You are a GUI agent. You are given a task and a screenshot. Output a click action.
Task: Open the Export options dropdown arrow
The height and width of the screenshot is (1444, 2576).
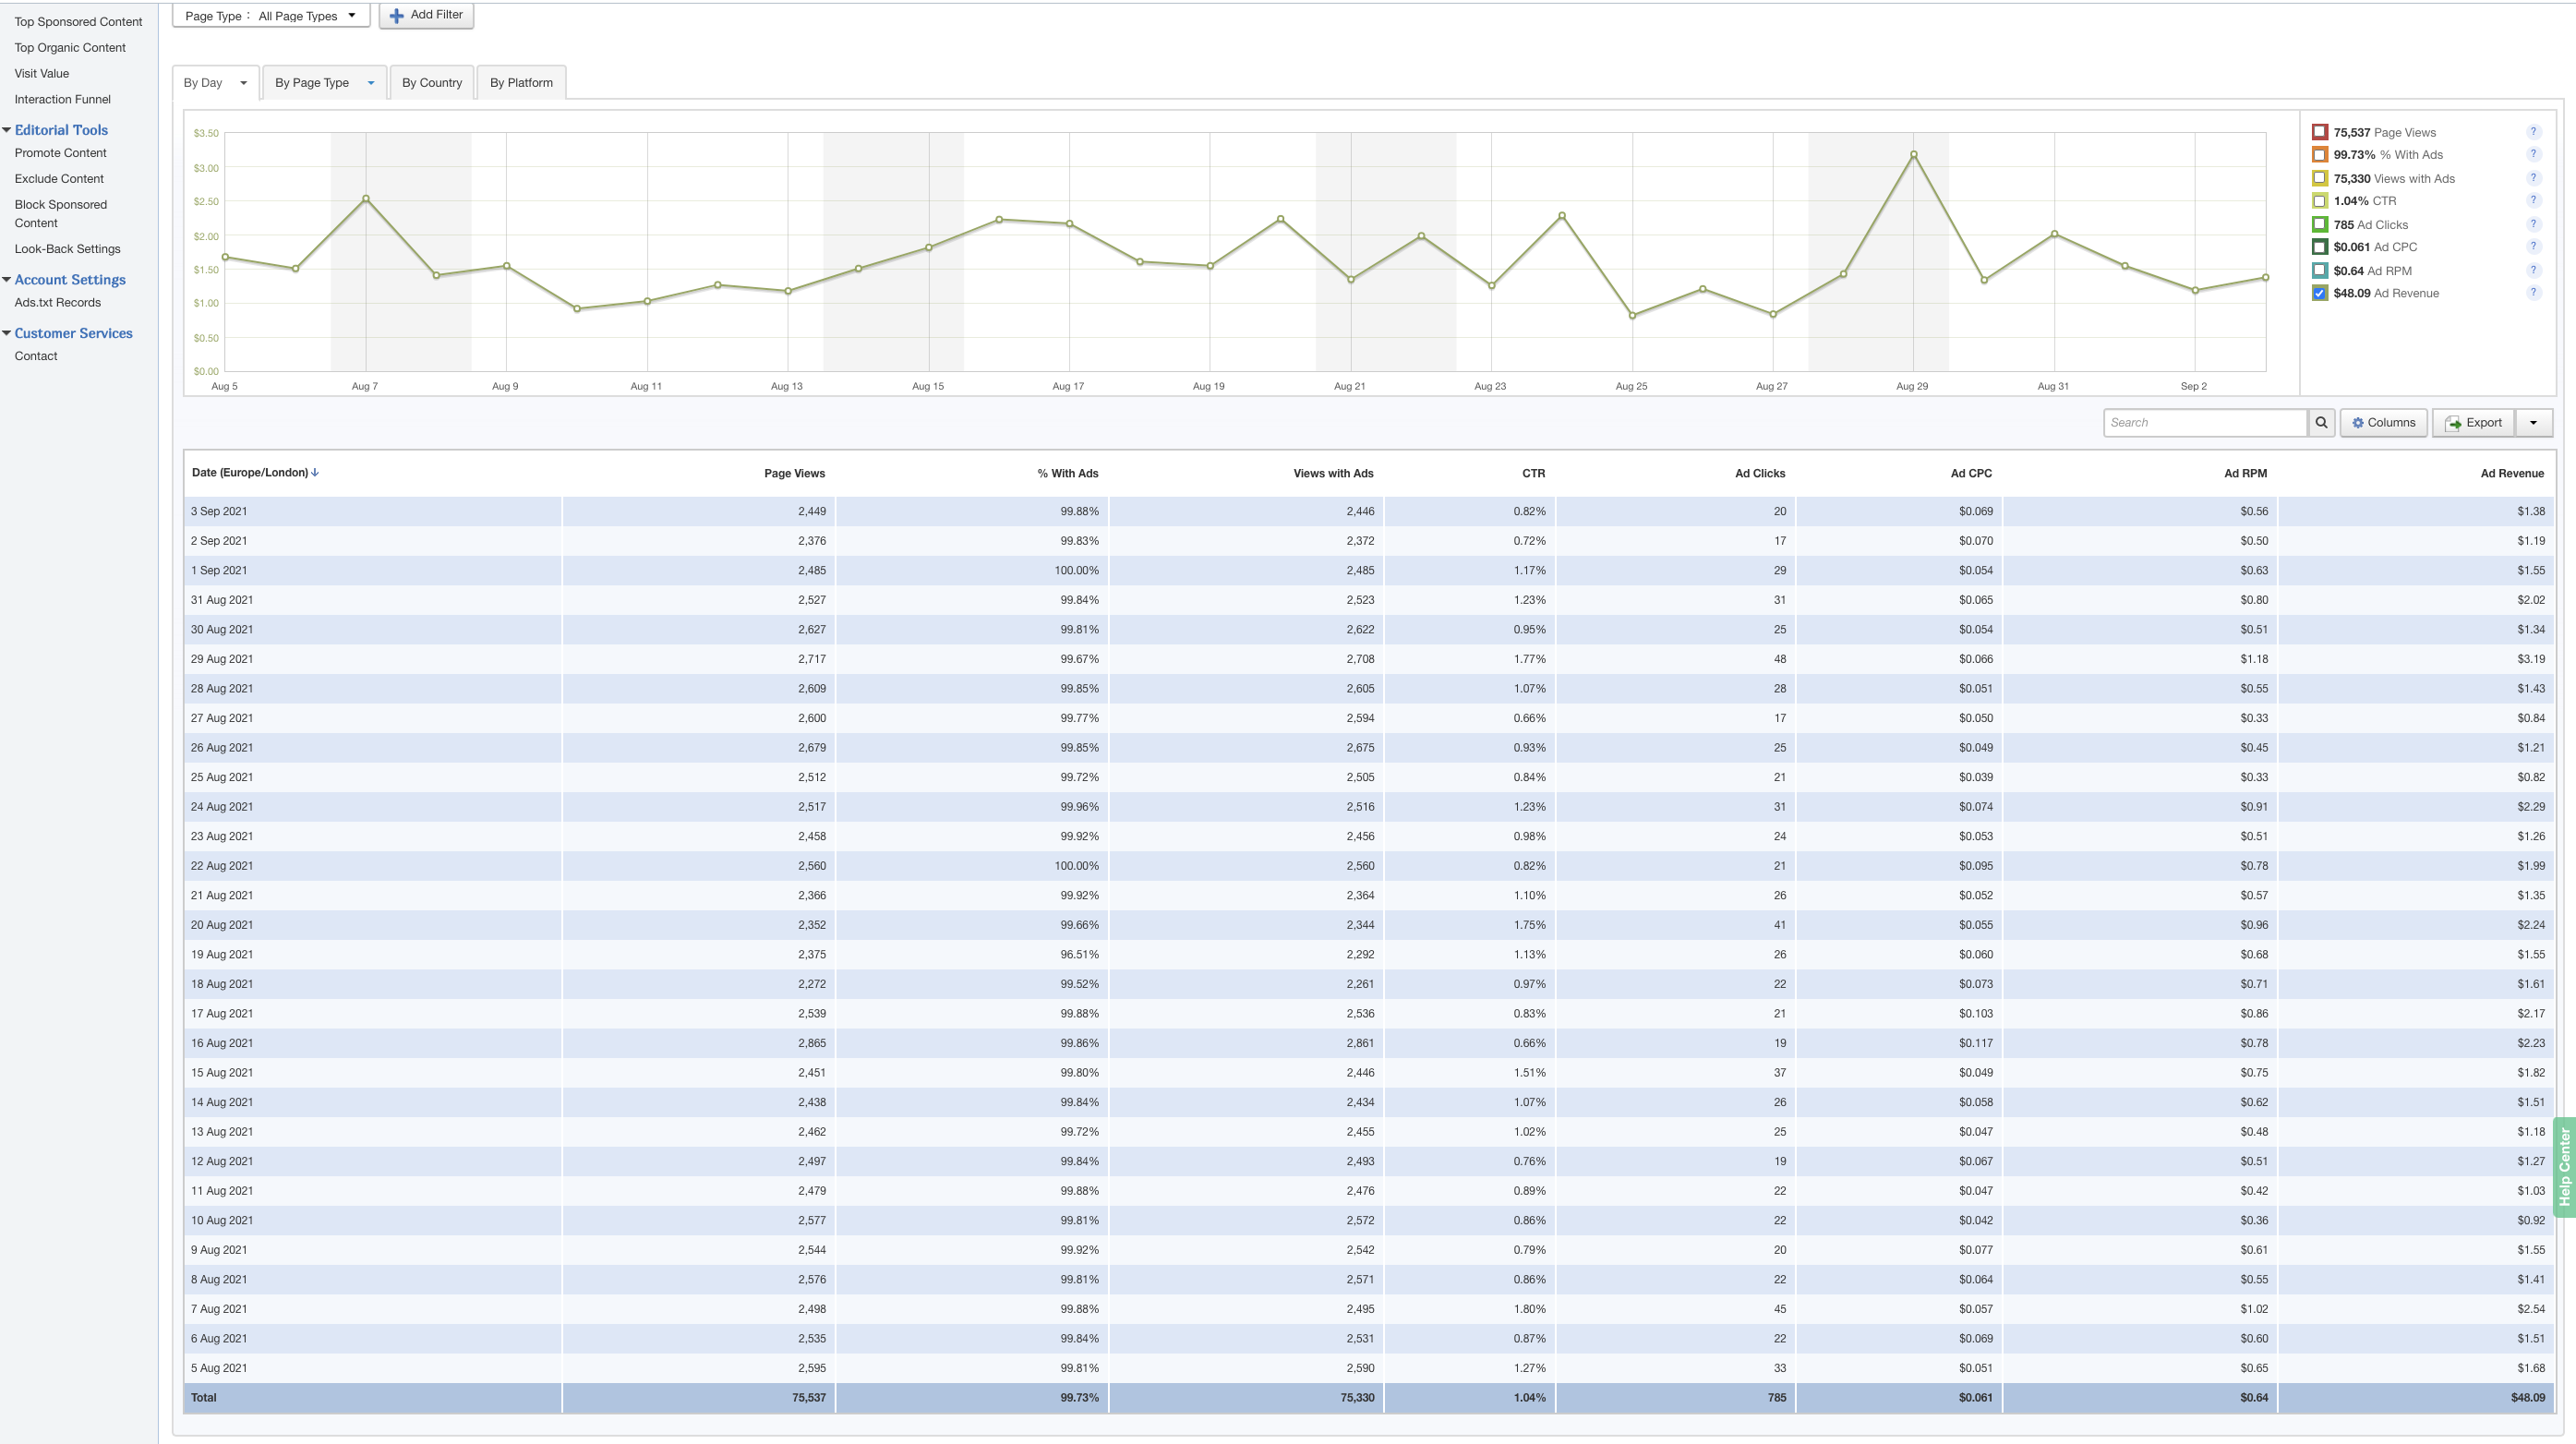click(x=2533, y=423)
